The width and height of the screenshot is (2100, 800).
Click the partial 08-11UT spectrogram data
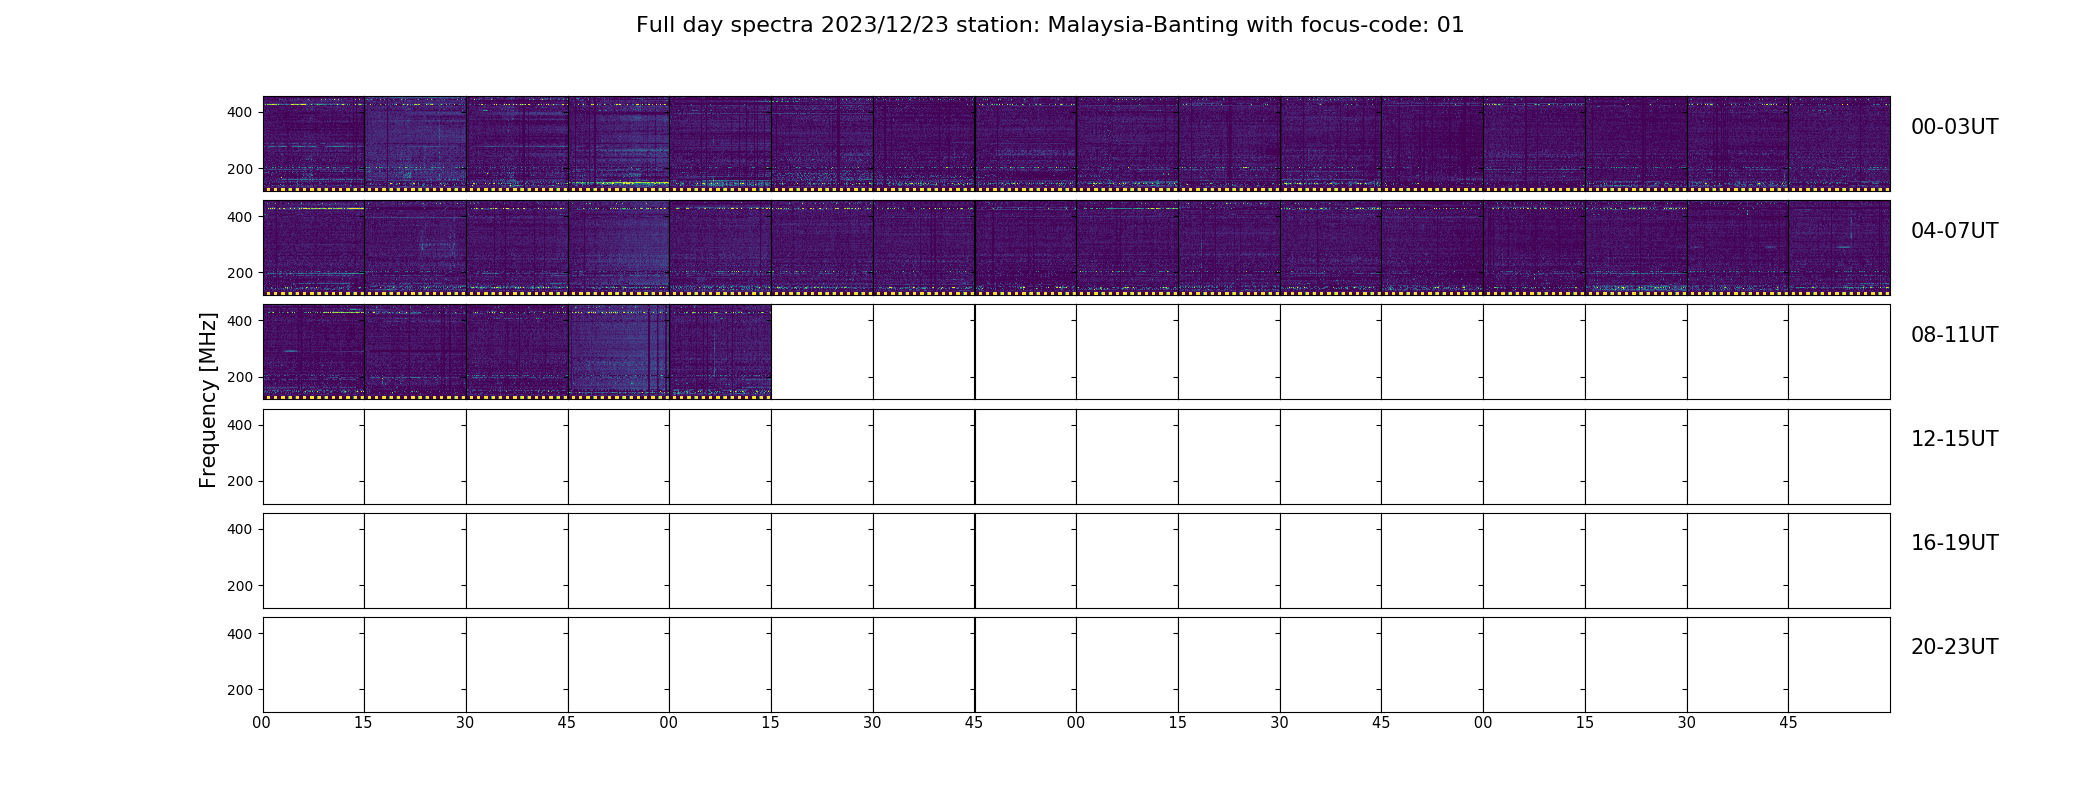(517, 352)
